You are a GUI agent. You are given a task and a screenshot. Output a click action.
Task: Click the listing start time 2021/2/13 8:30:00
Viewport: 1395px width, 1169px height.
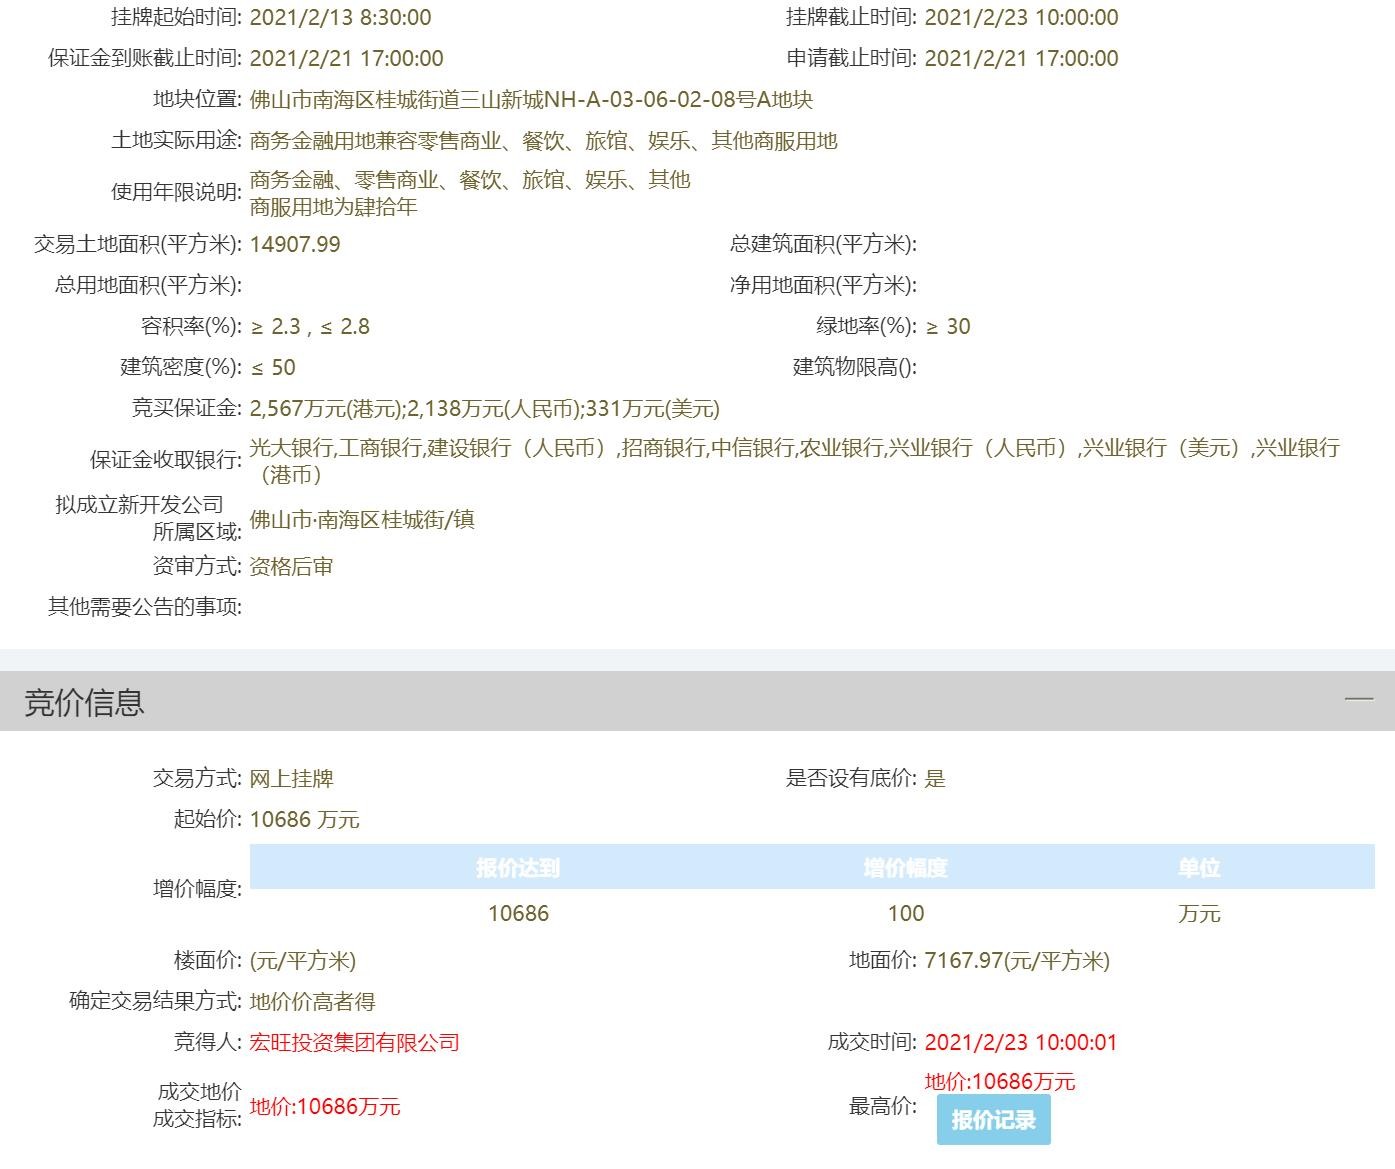click(340, 18)
